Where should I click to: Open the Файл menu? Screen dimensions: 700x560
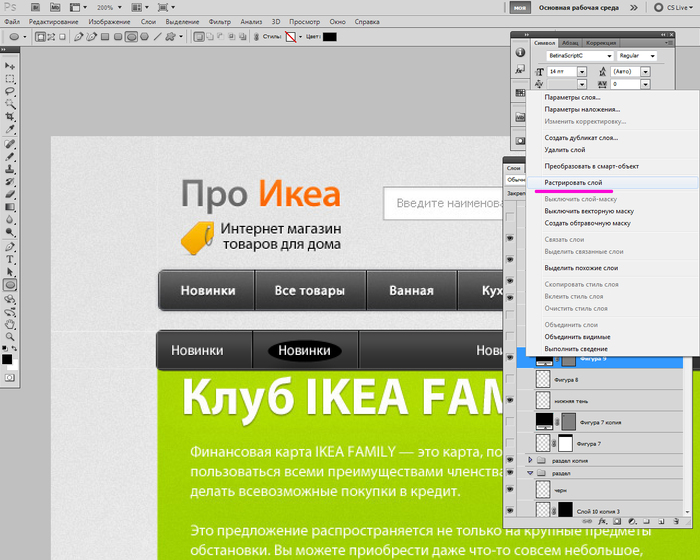point(12,22)
